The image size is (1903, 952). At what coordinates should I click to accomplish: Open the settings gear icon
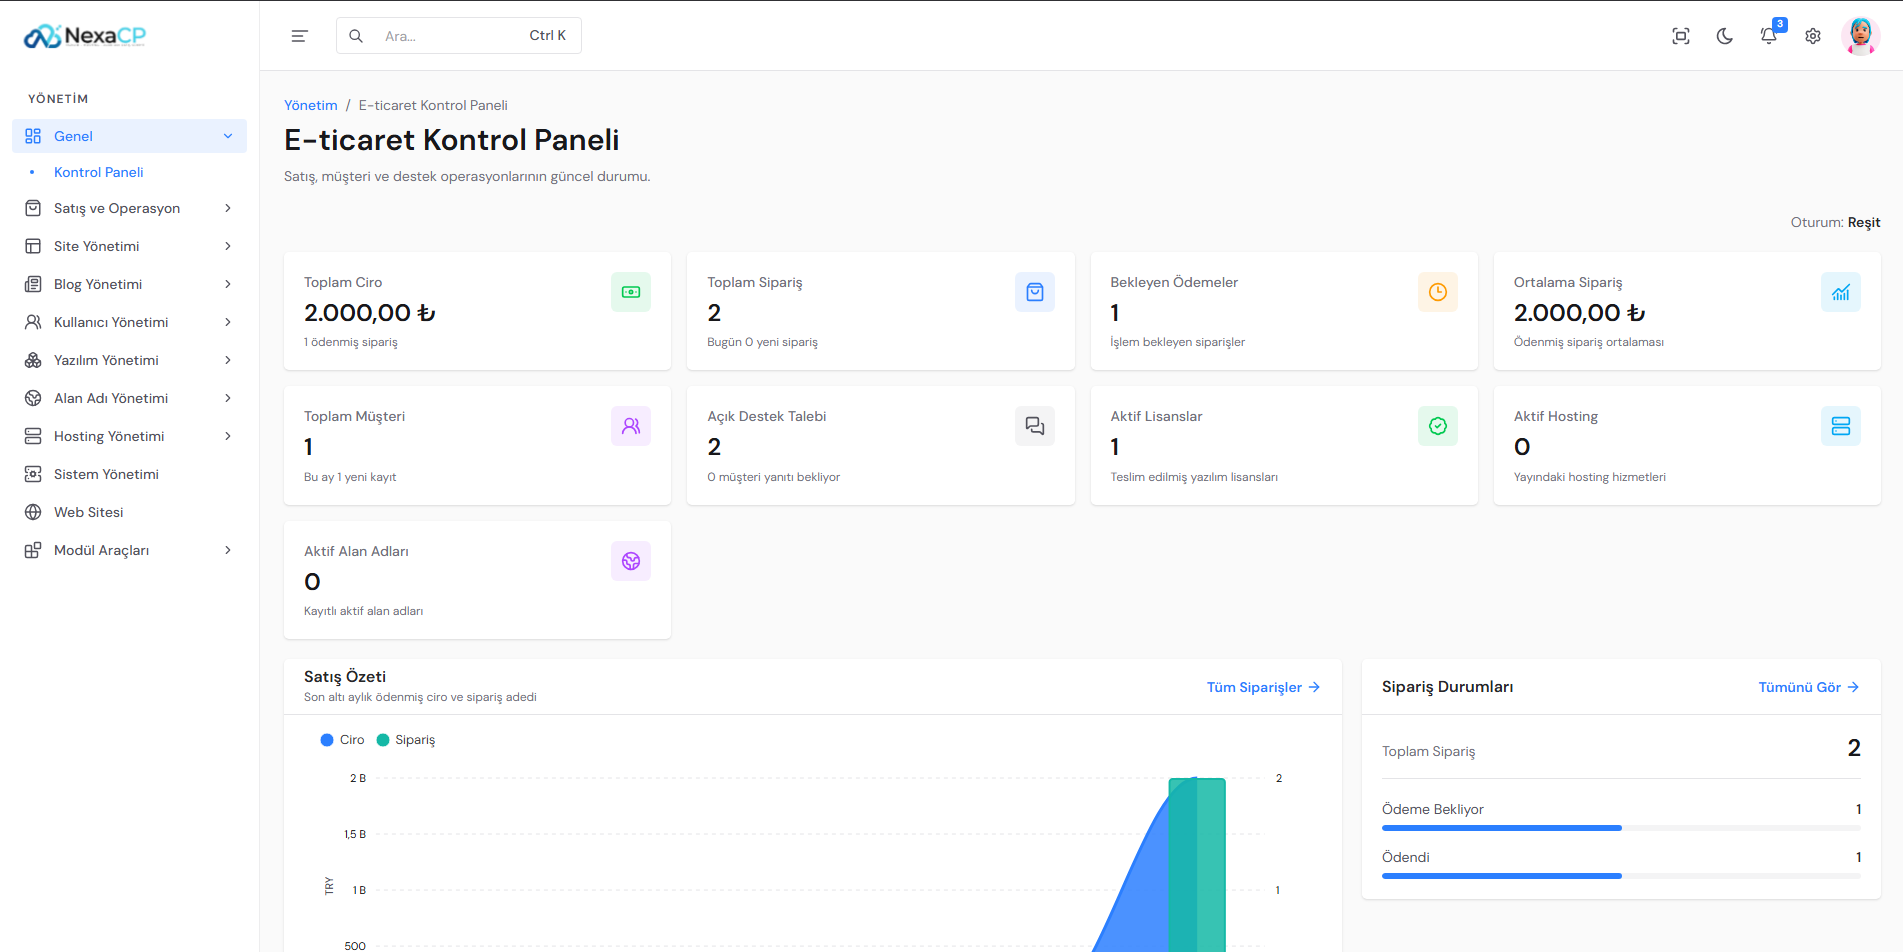click(1813, 36)
